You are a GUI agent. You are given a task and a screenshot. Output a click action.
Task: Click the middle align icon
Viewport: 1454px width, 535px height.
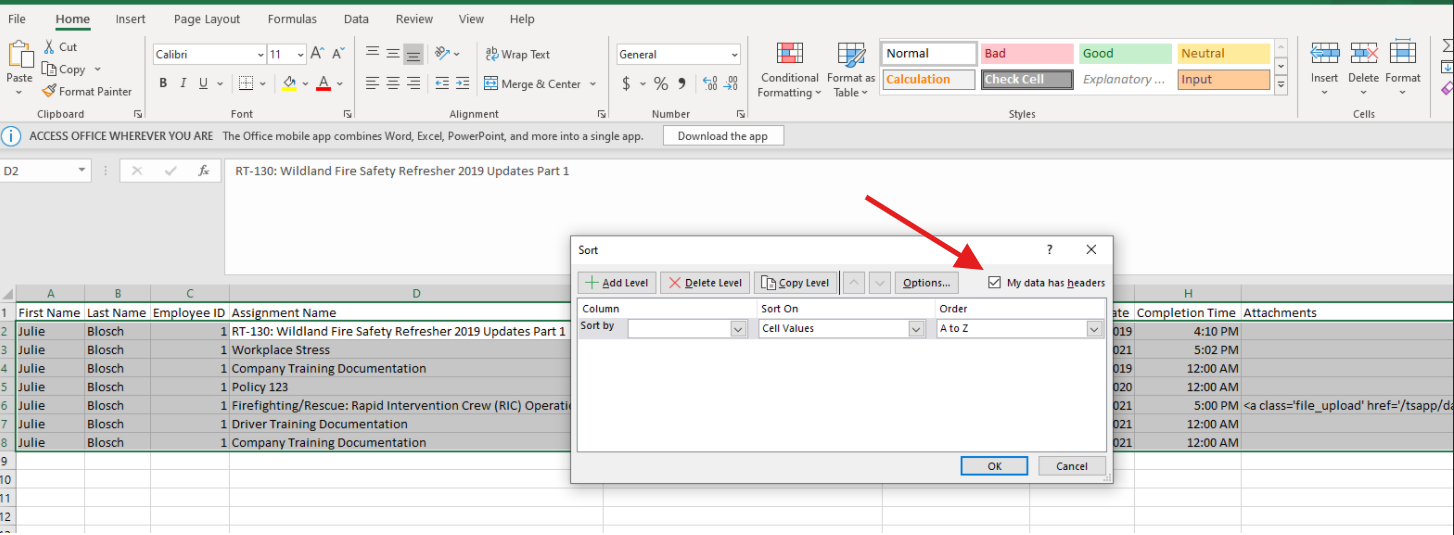click(x=393, y=54)
